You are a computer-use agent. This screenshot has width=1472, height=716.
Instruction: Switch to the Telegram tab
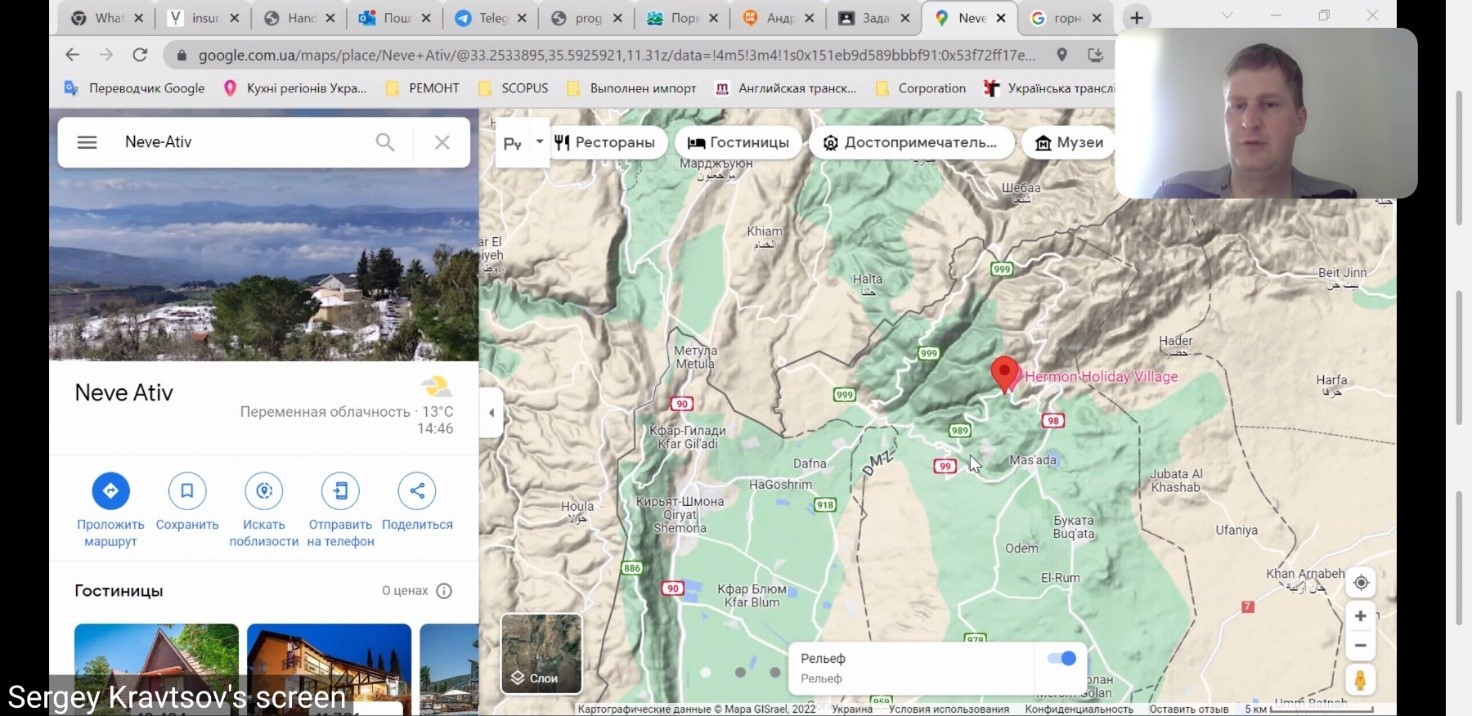[x=490, y=18]
